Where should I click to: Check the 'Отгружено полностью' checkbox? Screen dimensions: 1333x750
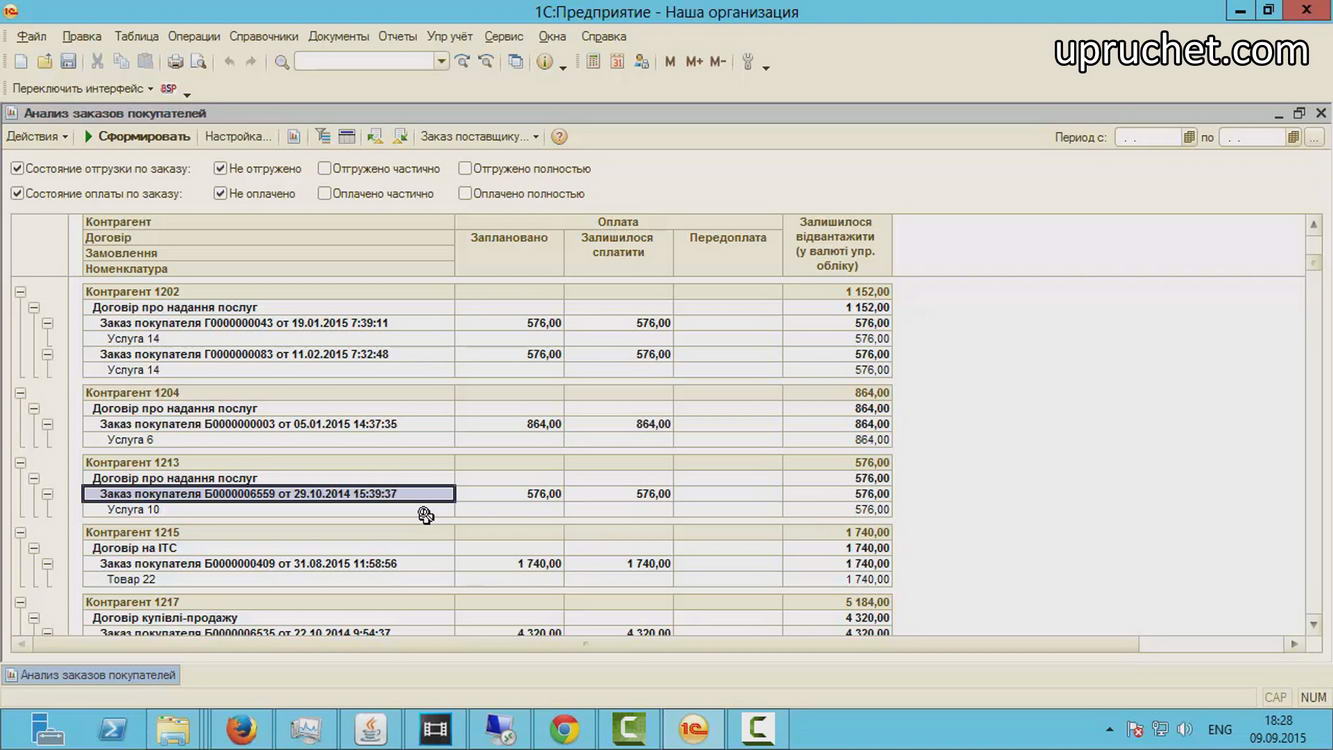465,169
